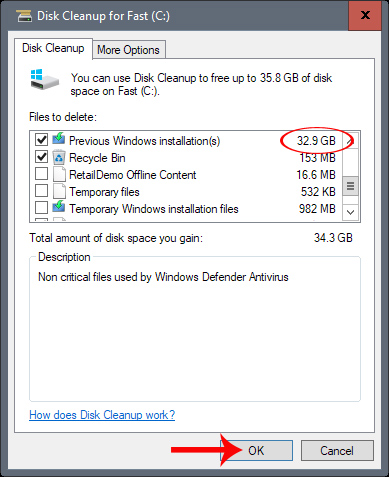Select the Recycle Bin icon in the list

coord(59,157)
